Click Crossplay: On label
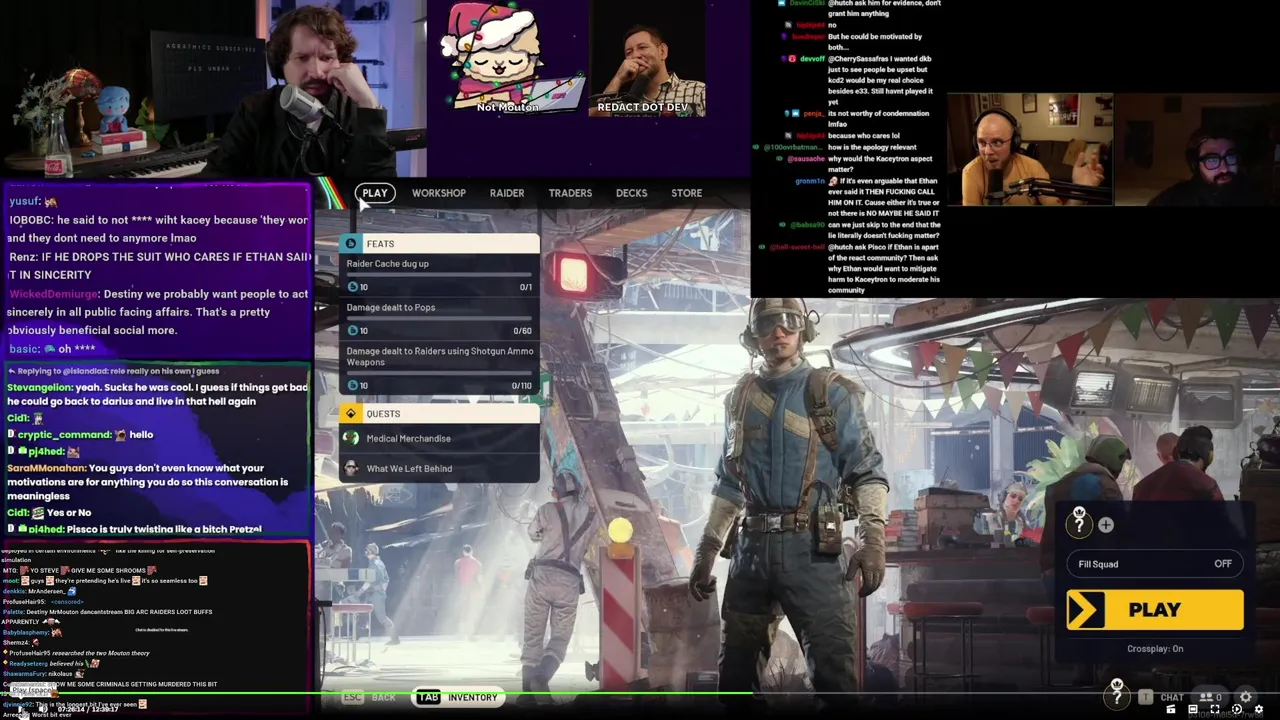 point(1155,649)
